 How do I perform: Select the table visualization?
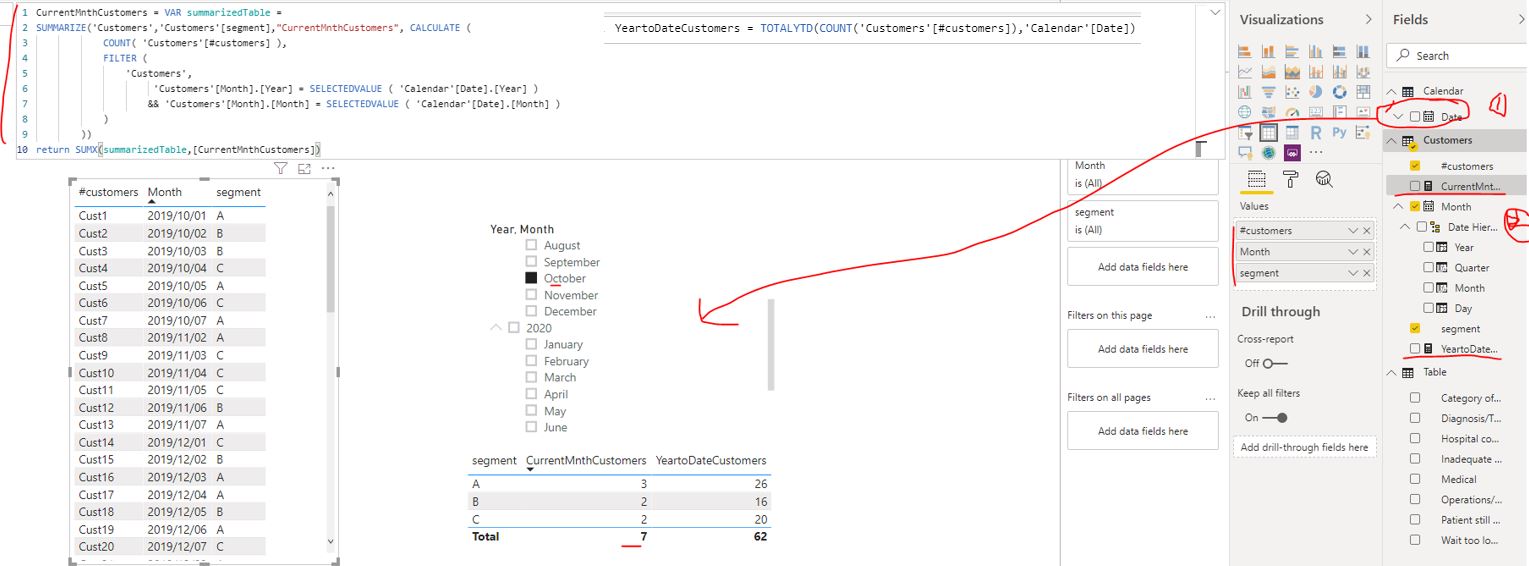click(x=1268, y=132)
